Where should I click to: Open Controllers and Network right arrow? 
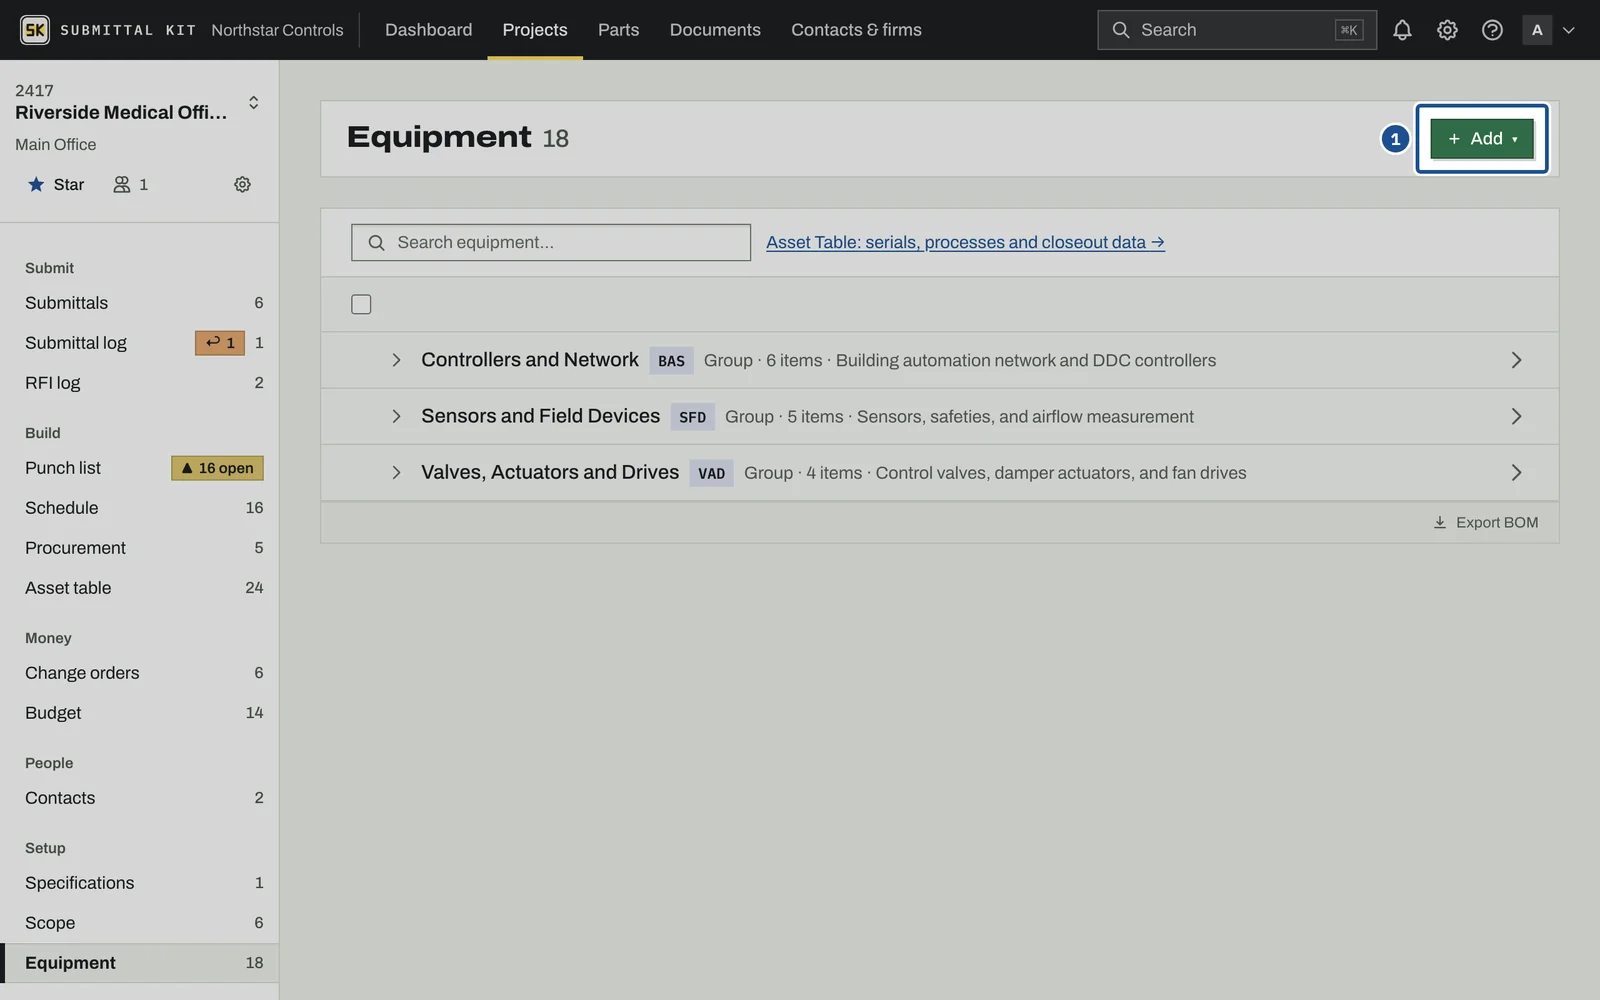coord(1516,360)
